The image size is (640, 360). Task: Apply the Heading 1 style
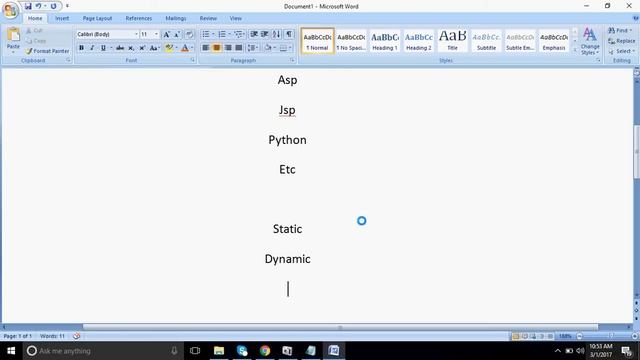click(384, 41)
